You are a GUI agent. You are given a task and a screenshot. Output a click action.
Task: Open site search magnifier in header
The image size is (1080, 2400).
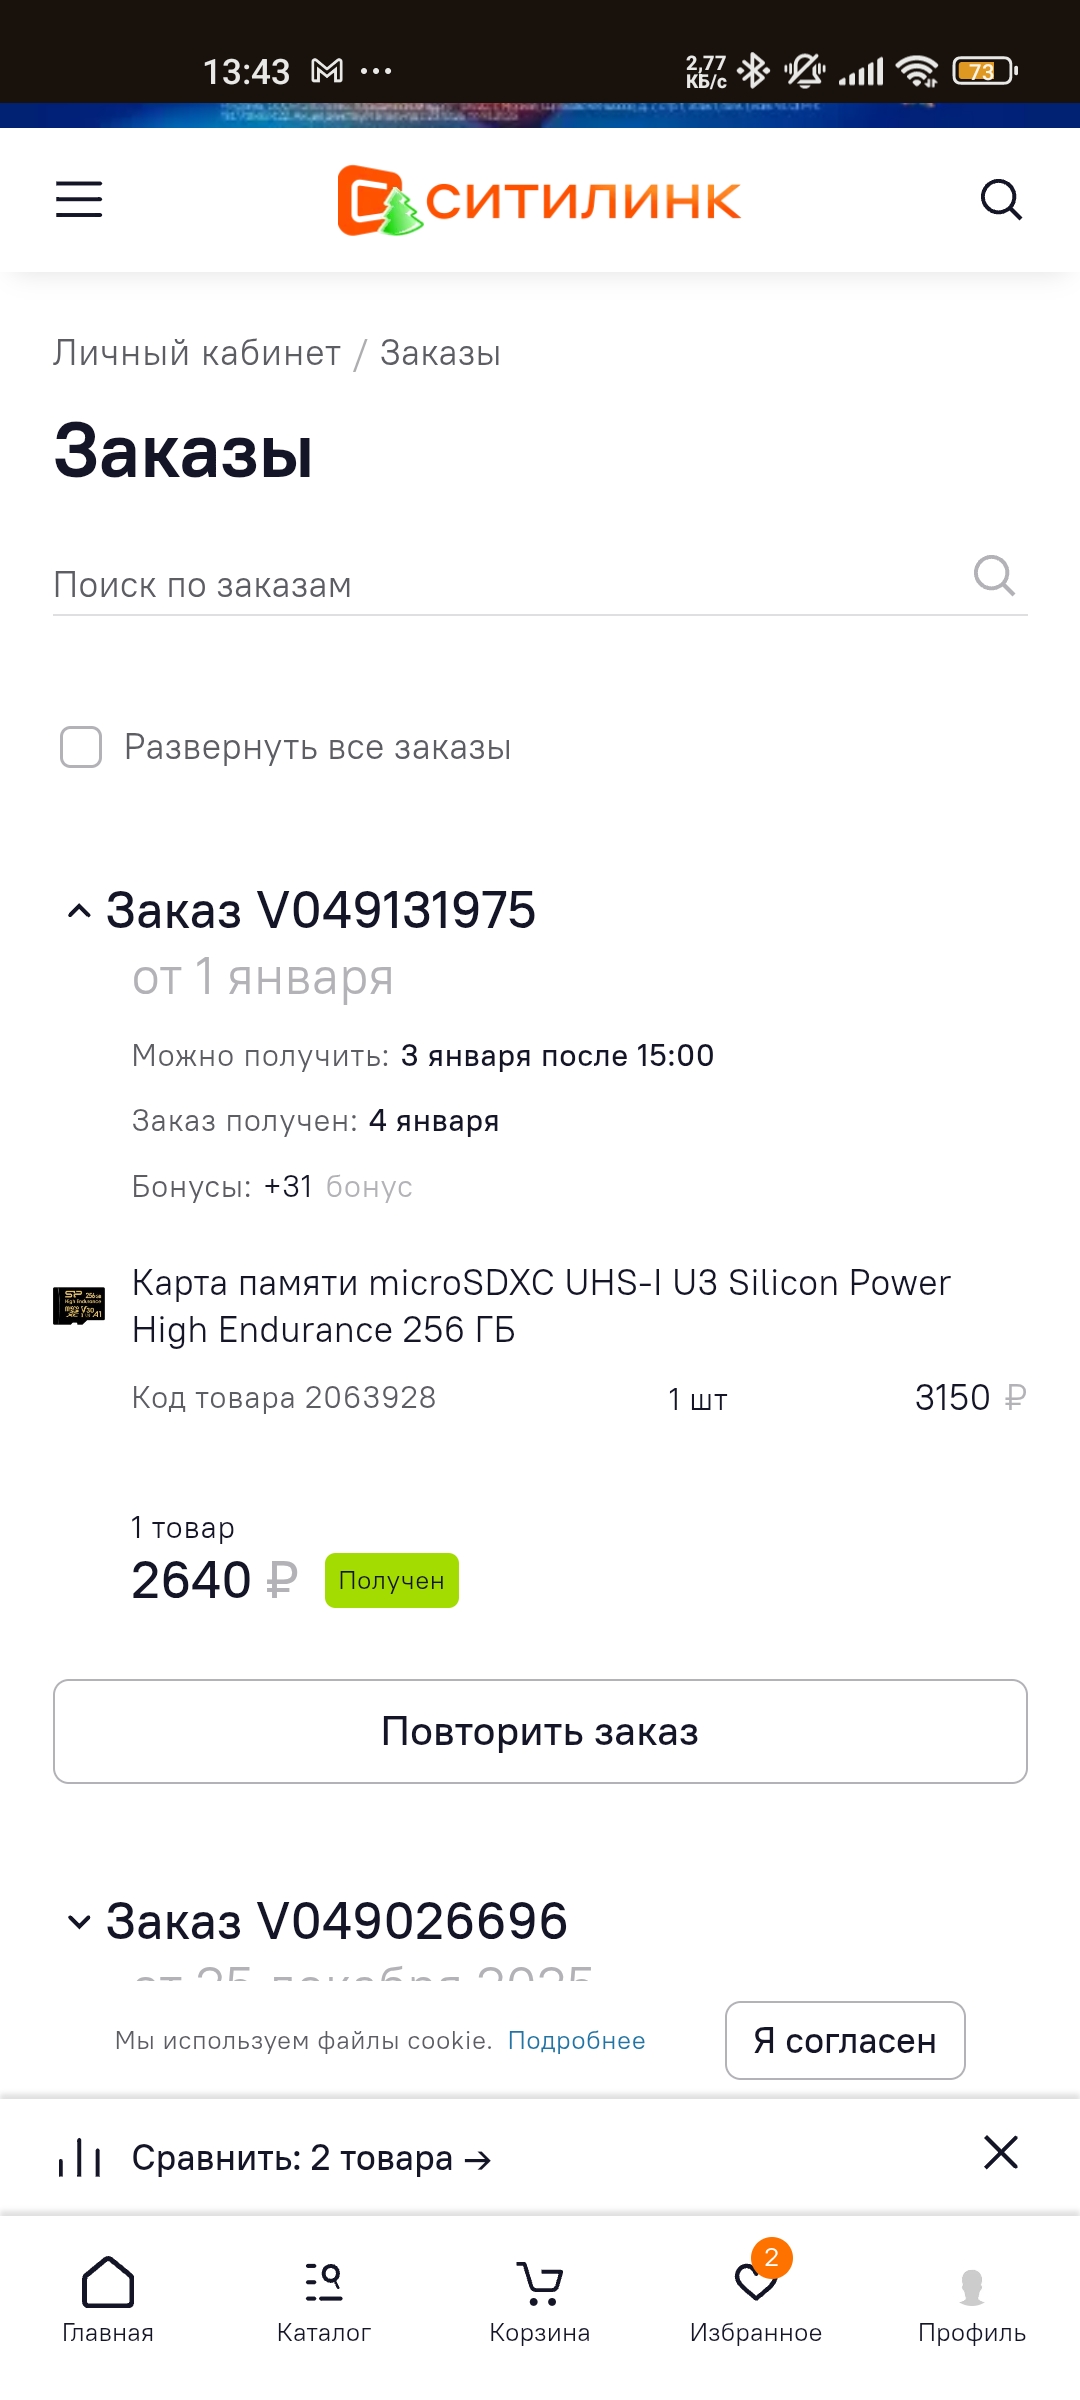pyautogui.click(x=1000, y=200)
